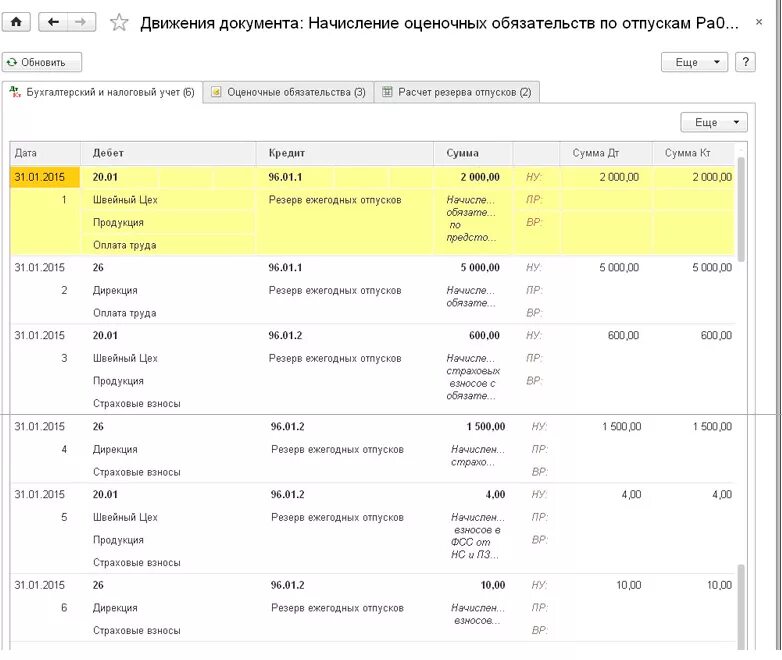Select the 10,00 amount in Сумма column

[493, 585]
